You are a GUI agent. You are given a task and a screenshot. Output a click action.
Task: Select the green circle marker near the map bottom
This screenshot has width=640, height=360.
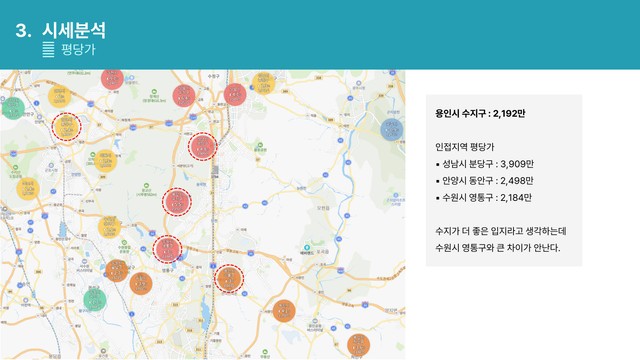95,299
